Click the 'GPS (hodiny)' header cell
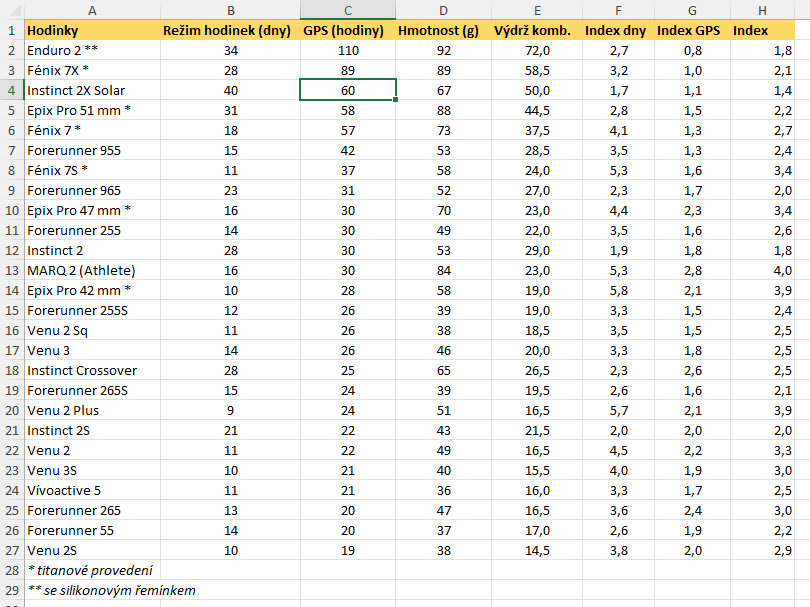810x607 pixels. (x=348, y=30)
